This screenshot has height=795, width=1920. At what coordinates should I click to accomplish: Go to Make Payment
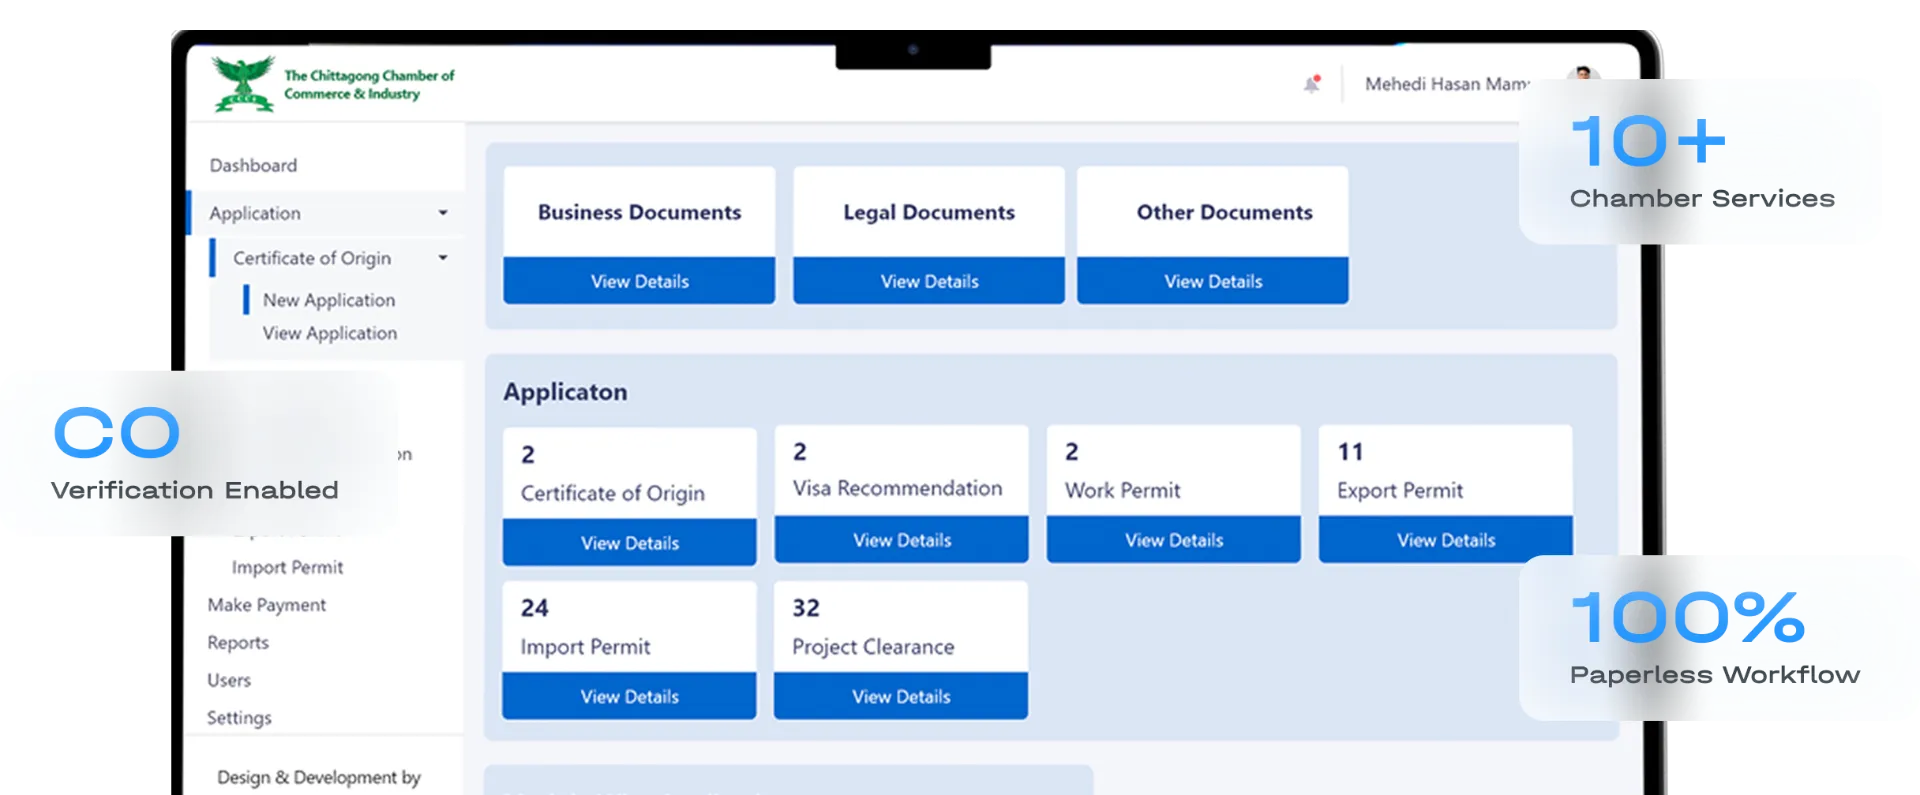[x=266, y=605]
